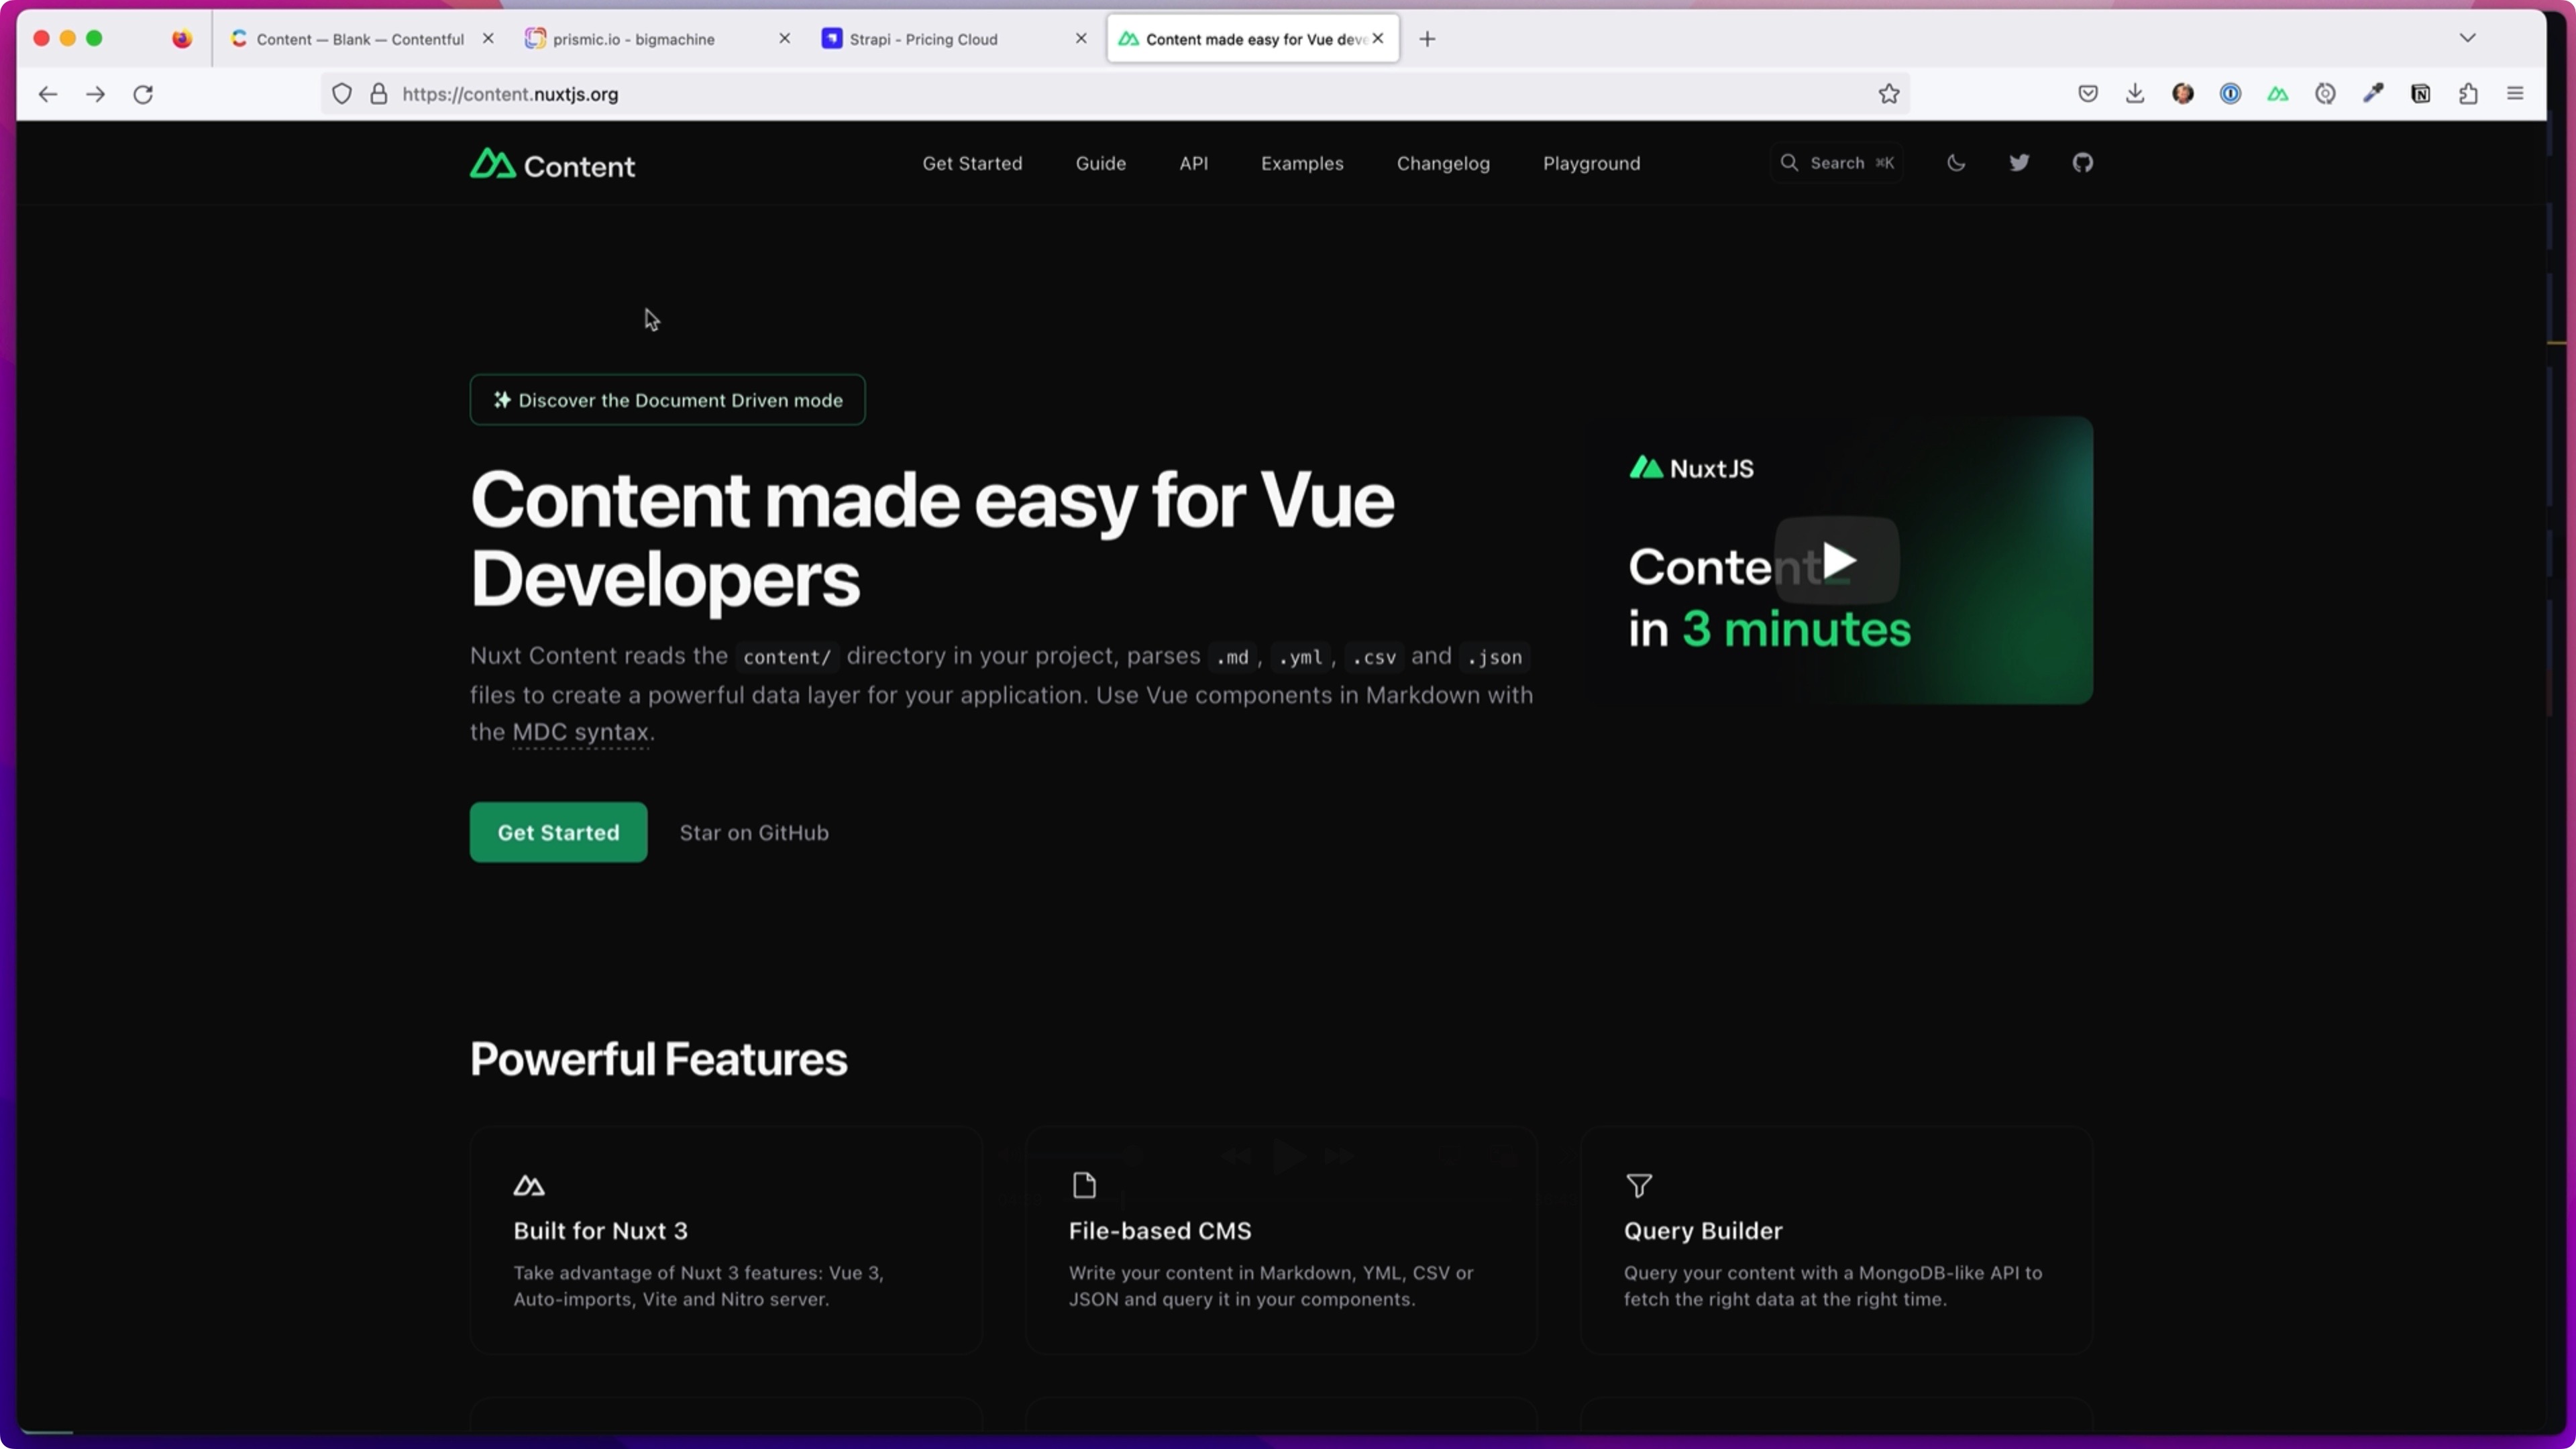Screen dimensions: 2576x1449
Task: Reload the page with the refresh icon
Action: [x=143, y=94]
